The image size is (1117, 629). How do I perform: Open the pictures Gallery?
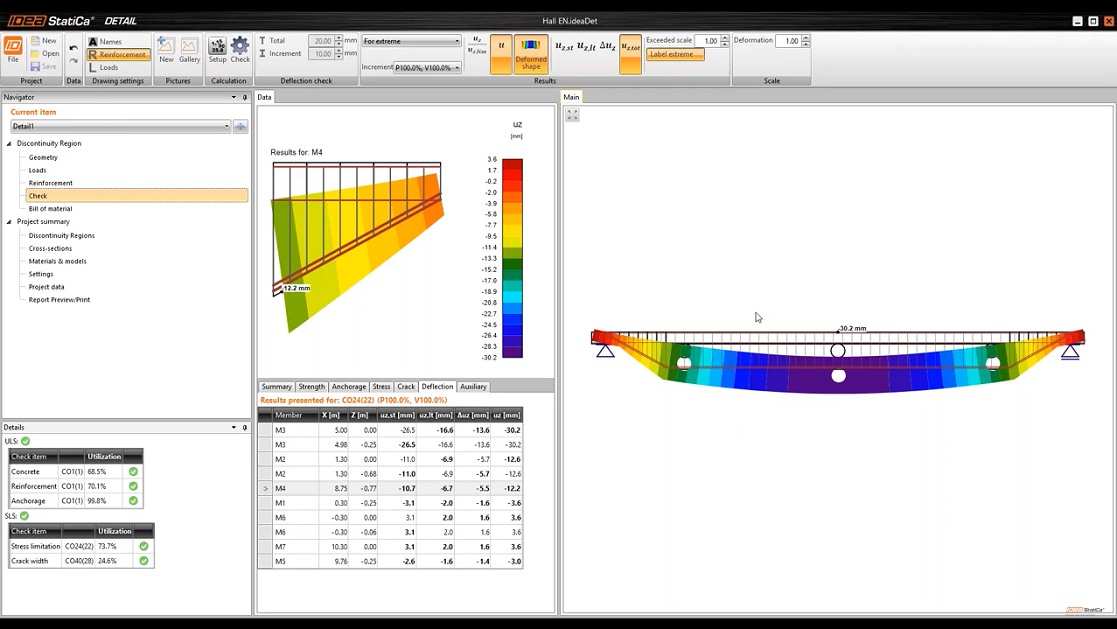click(189, 50)
